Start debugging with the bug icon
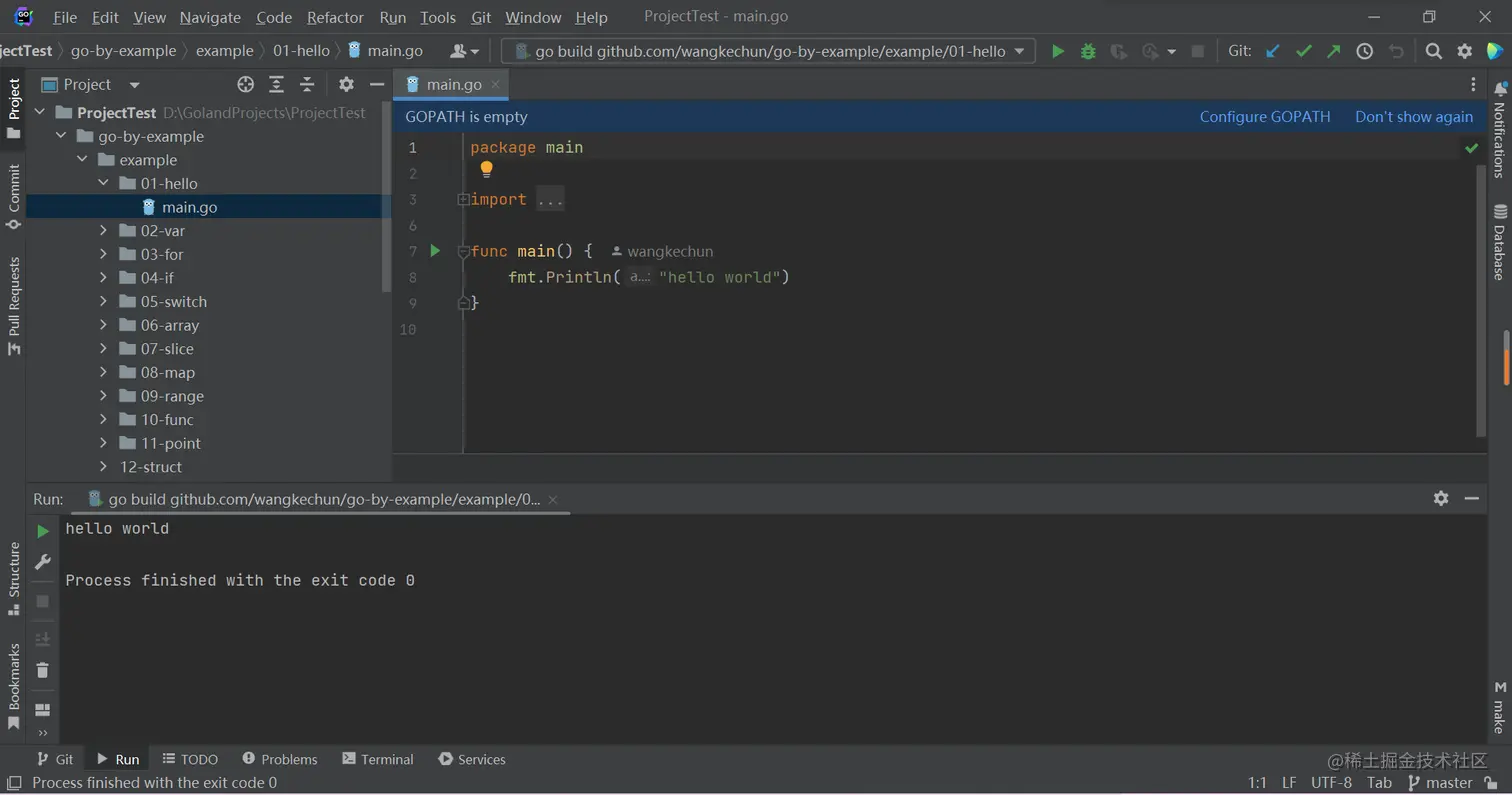 [x=1088, y=51]
